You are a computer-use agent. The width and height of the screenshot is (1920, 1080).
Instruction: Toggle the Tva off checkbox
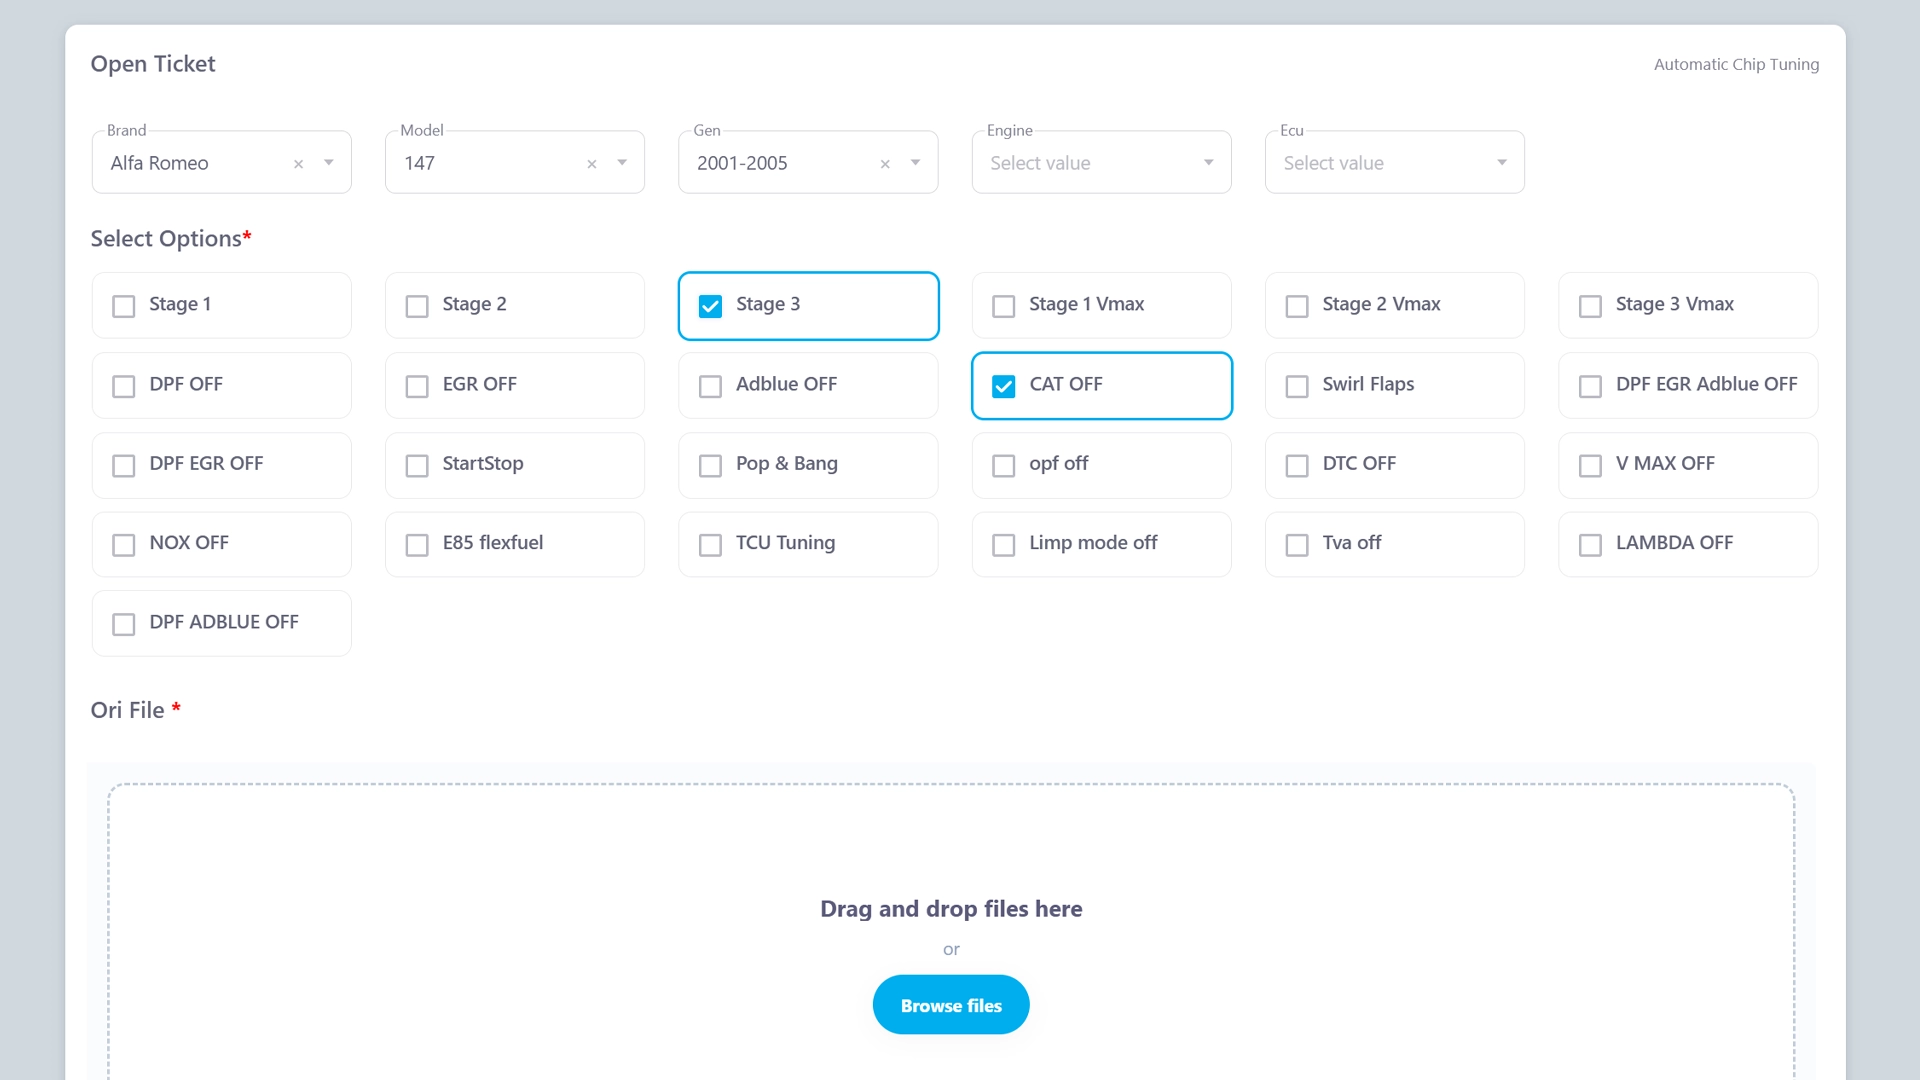click(x=1297, y=545)
